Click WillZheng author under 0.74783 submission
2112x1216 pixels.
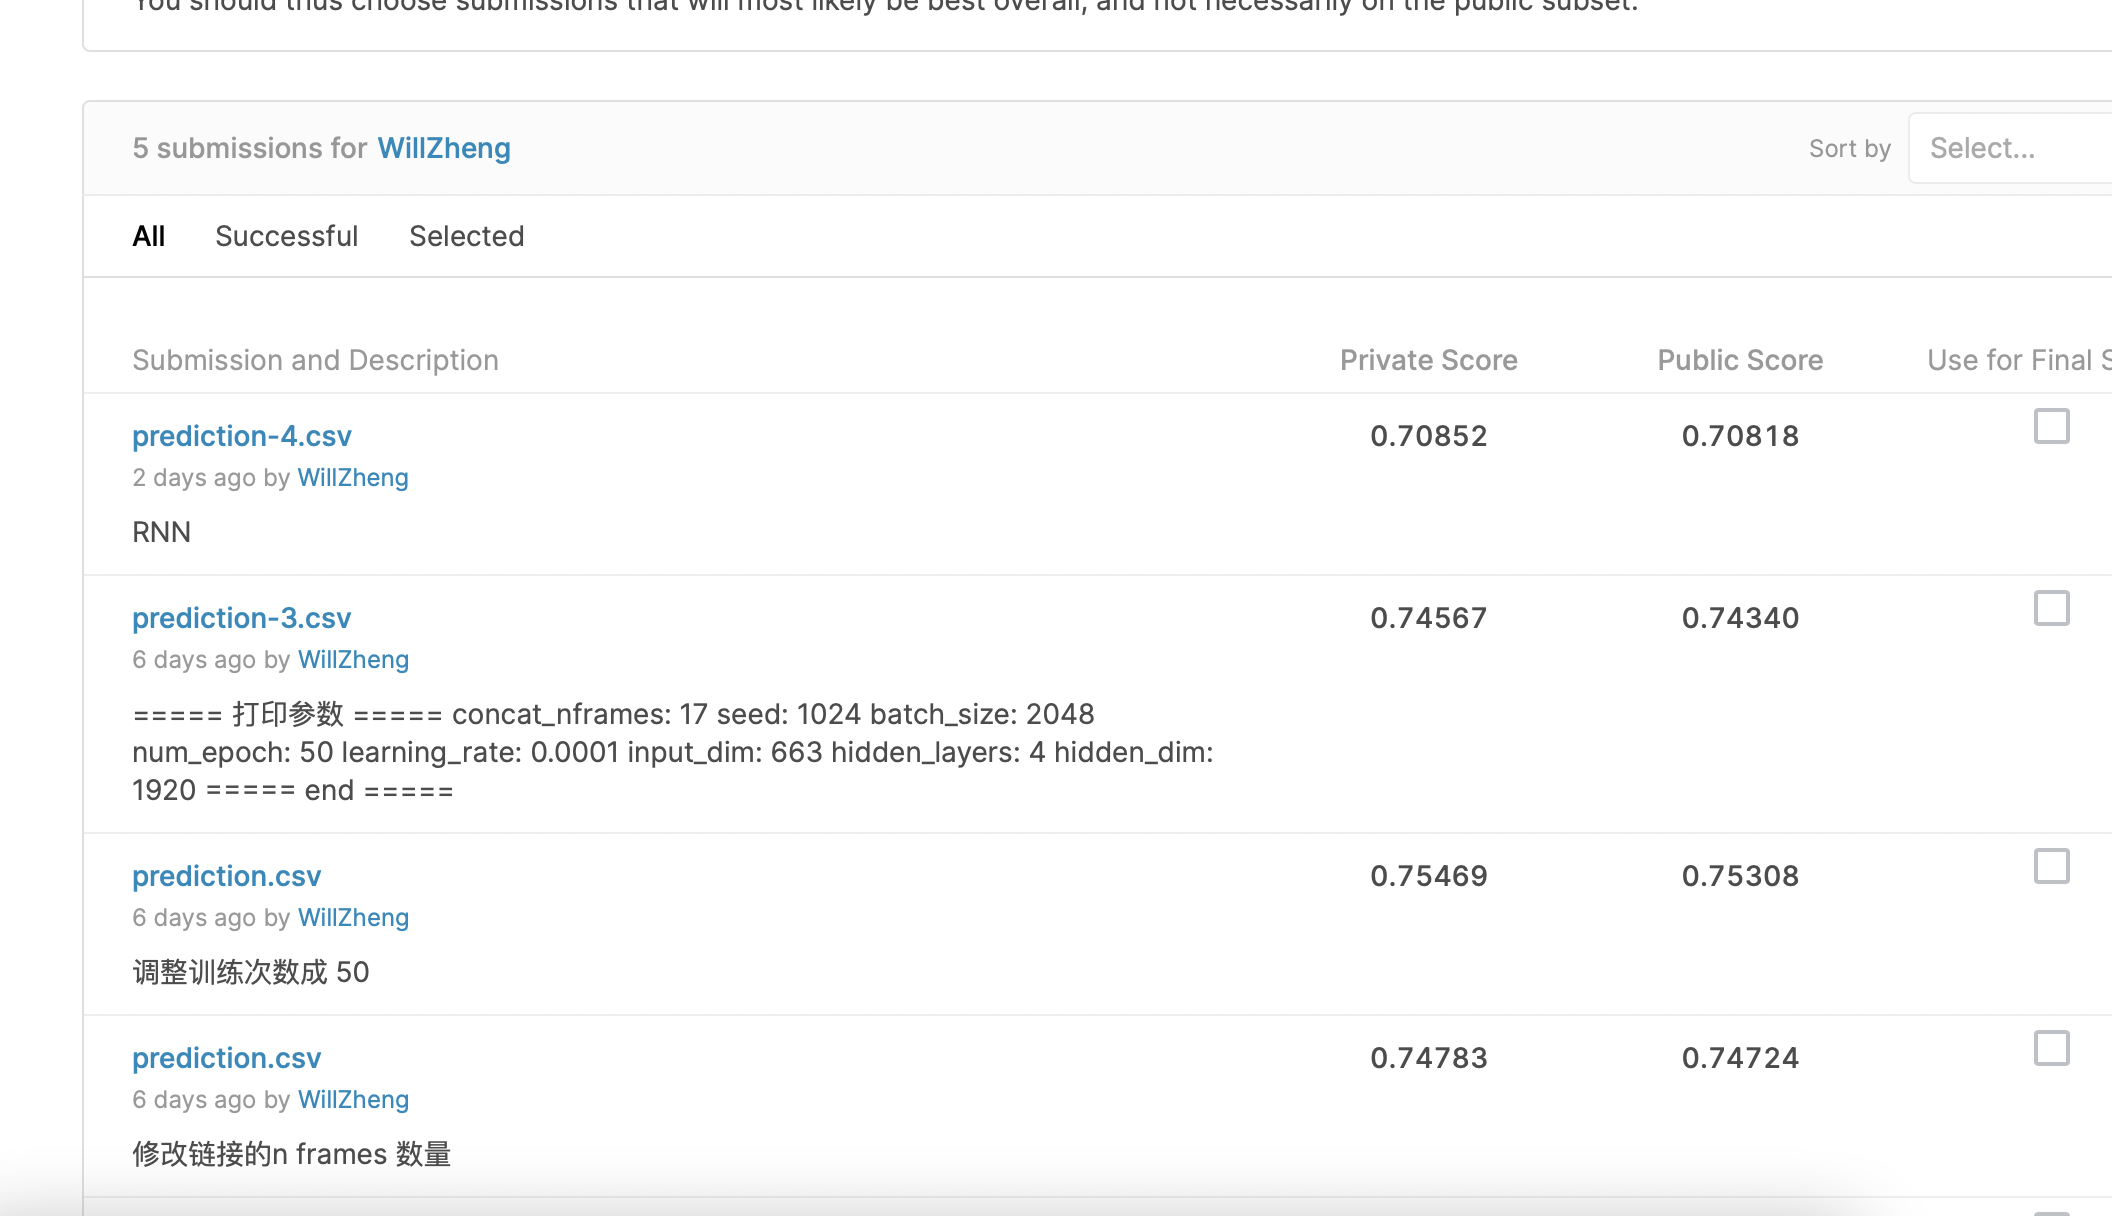point(353,1100)
